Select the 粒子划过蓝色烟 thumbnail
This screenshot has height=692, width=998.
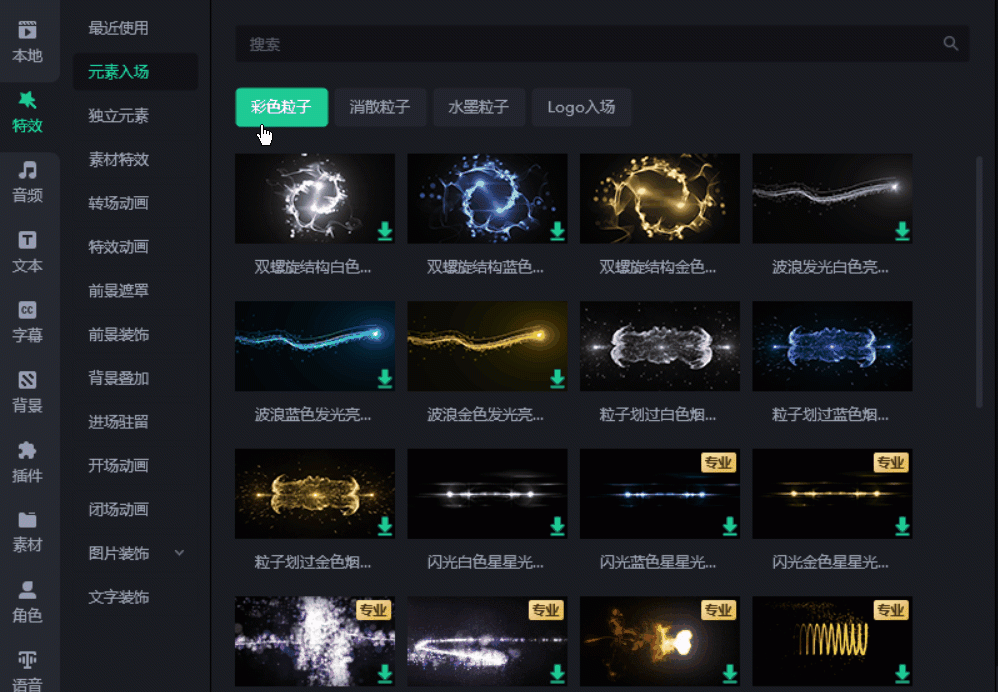point(832,346)
